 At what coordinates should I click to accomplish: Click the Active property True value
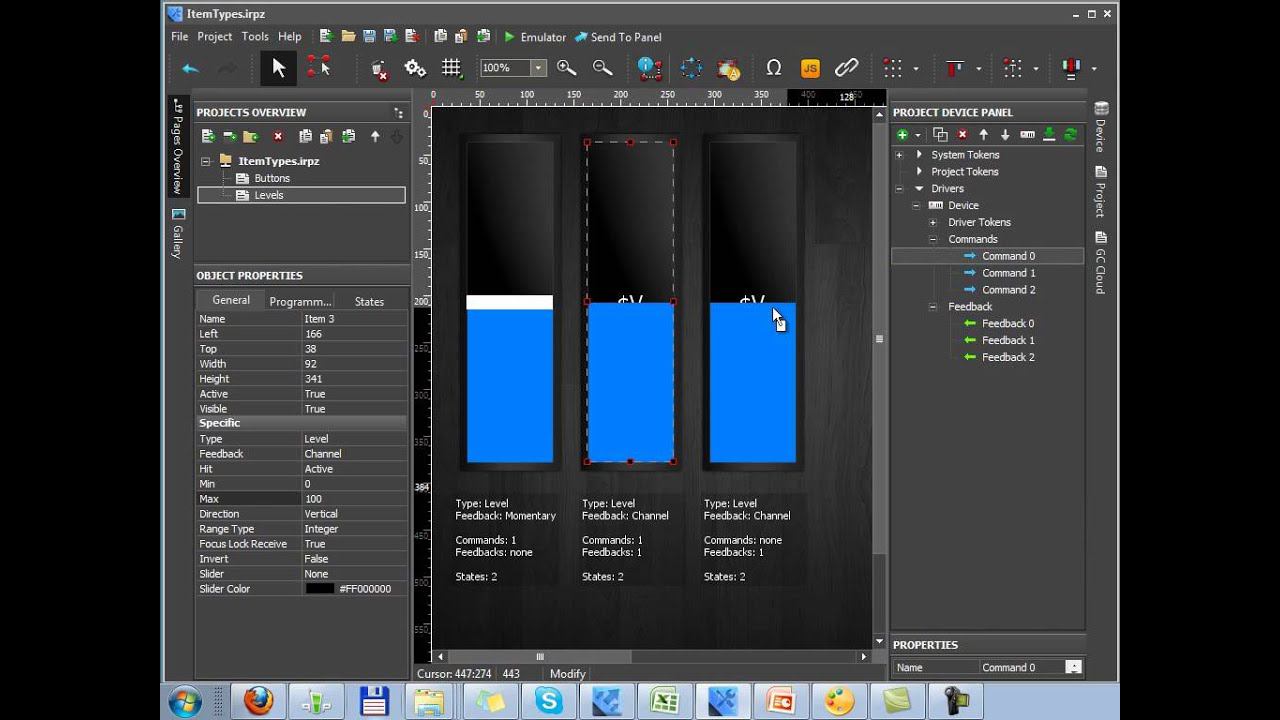click(x=315, y=394)
